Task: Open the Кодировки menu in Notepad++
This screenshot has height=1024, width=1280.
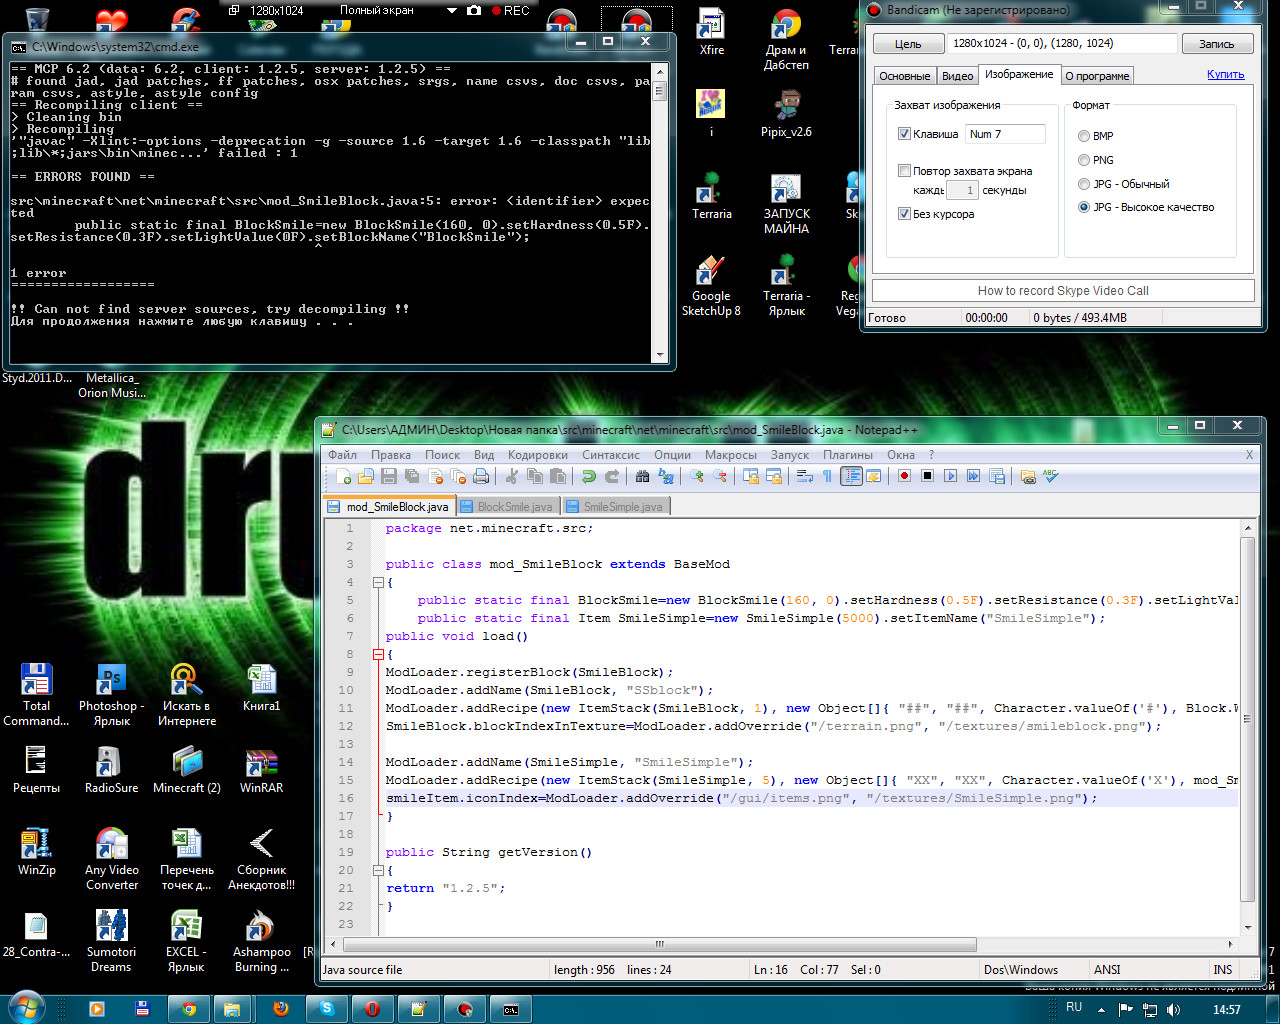Action: pyautogui.click(x=537, y=455)
